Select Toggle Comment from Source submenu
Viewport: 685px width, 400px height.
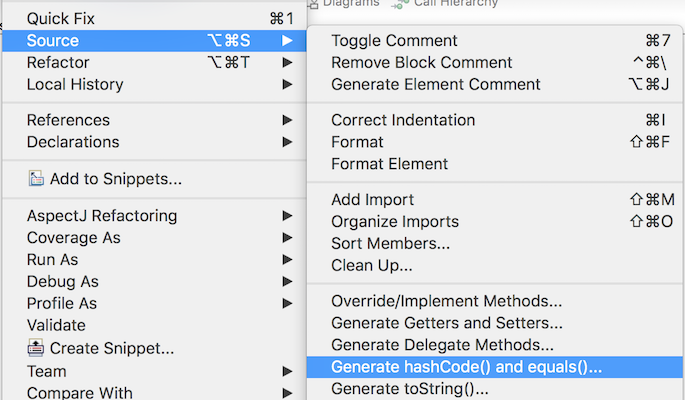pos(394,41)
